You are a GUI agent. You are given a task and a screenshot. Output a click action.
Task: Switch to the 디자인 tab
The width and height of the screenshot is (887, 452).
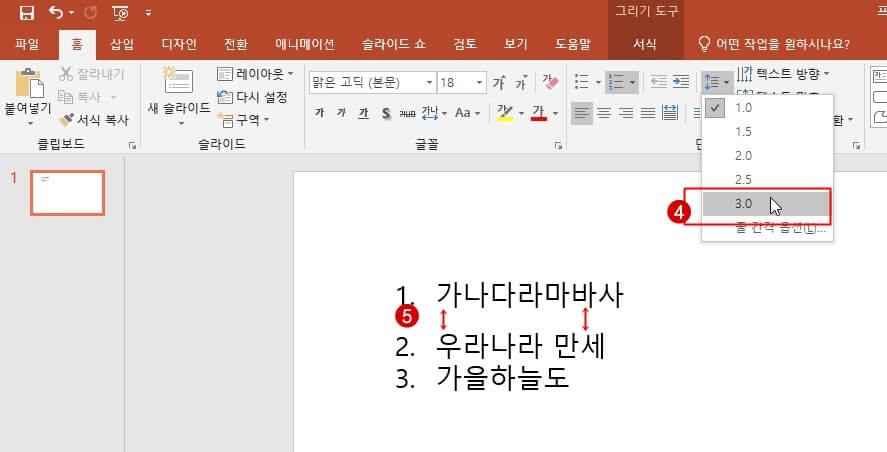pyautogui.click(x=179, y=44)
